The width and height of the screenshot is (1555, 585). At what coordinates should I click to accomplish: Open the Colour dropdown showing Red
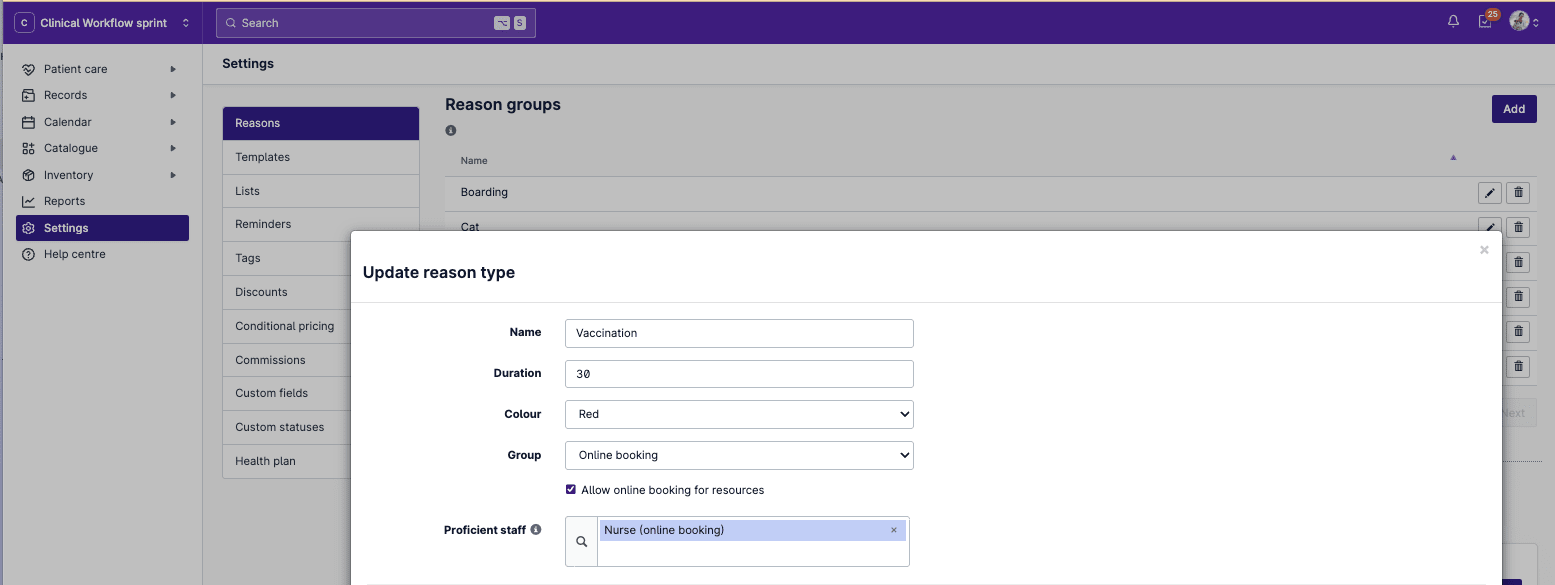739,414
